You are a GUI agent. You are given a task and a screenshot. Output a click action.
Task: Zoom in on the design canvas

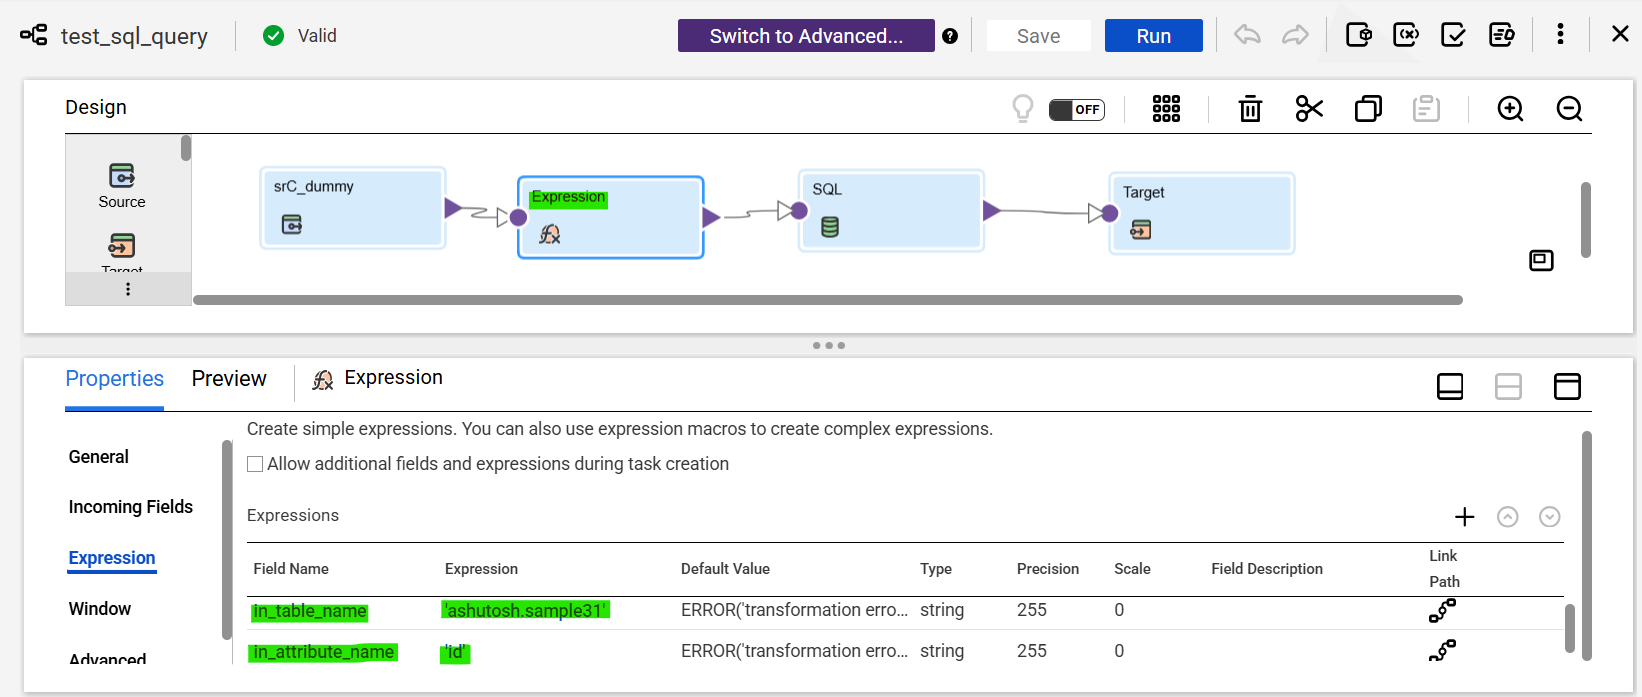1510,108
